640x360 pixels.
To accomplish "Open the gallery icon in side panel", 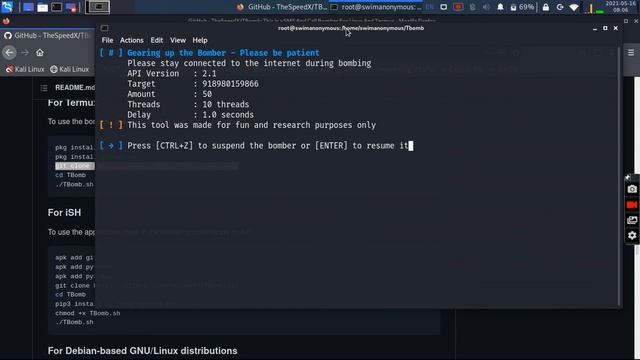I will 632,220.
